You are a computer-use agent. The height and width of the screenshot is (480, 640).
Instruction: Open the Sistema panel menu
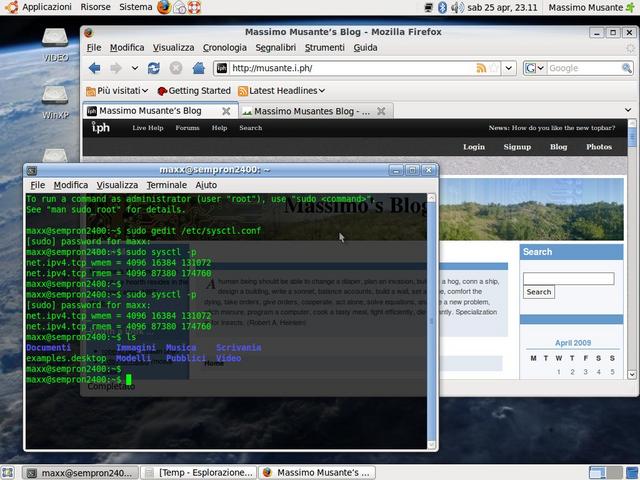click(136, 7)
